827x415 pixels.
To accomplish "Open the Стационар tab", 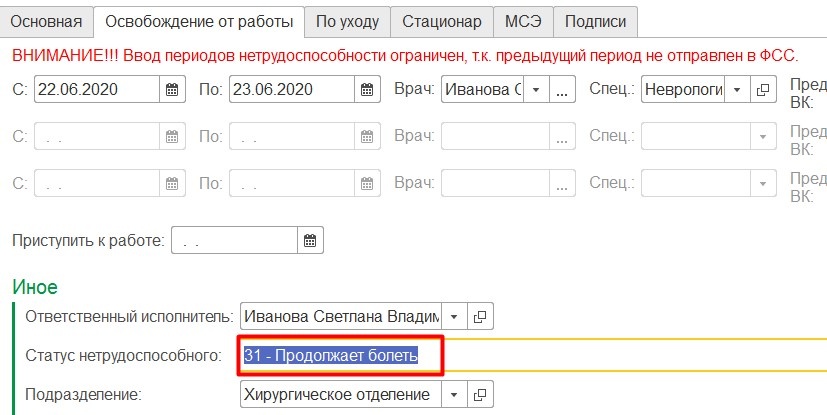I will click(442, 21).
